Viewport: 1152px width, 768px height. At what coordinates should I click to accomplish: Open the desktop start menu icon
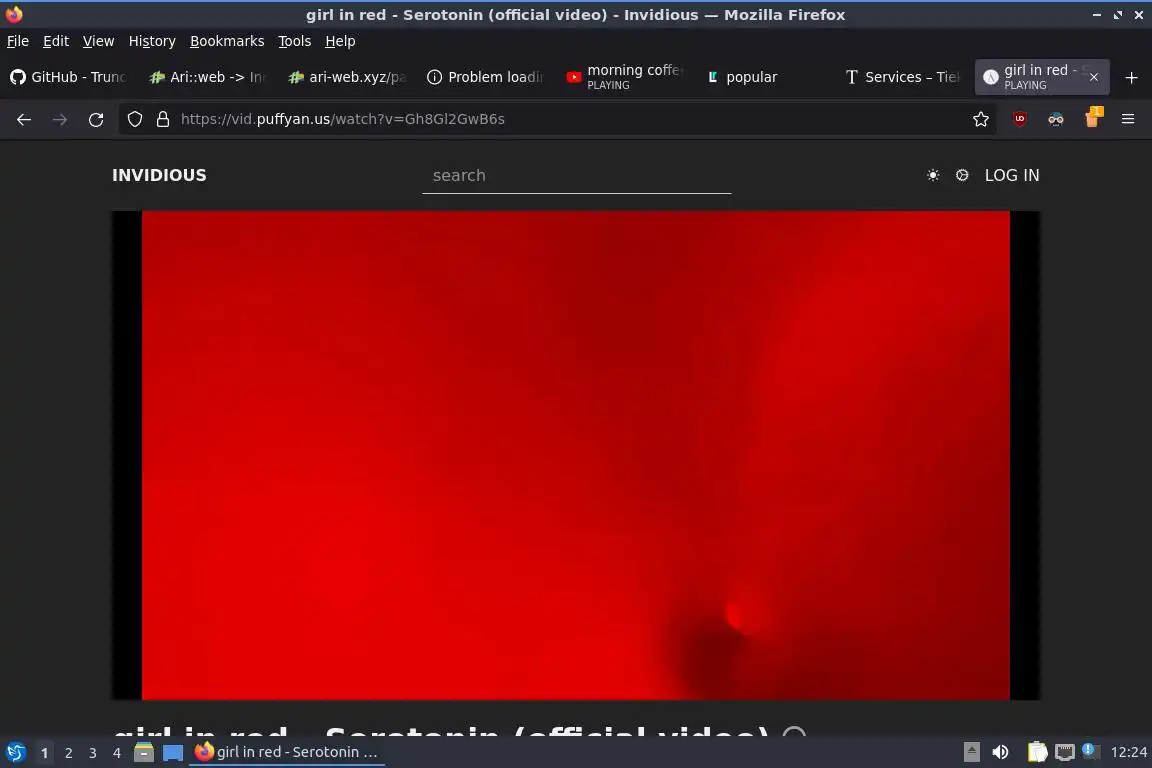(x=15, y=753)
